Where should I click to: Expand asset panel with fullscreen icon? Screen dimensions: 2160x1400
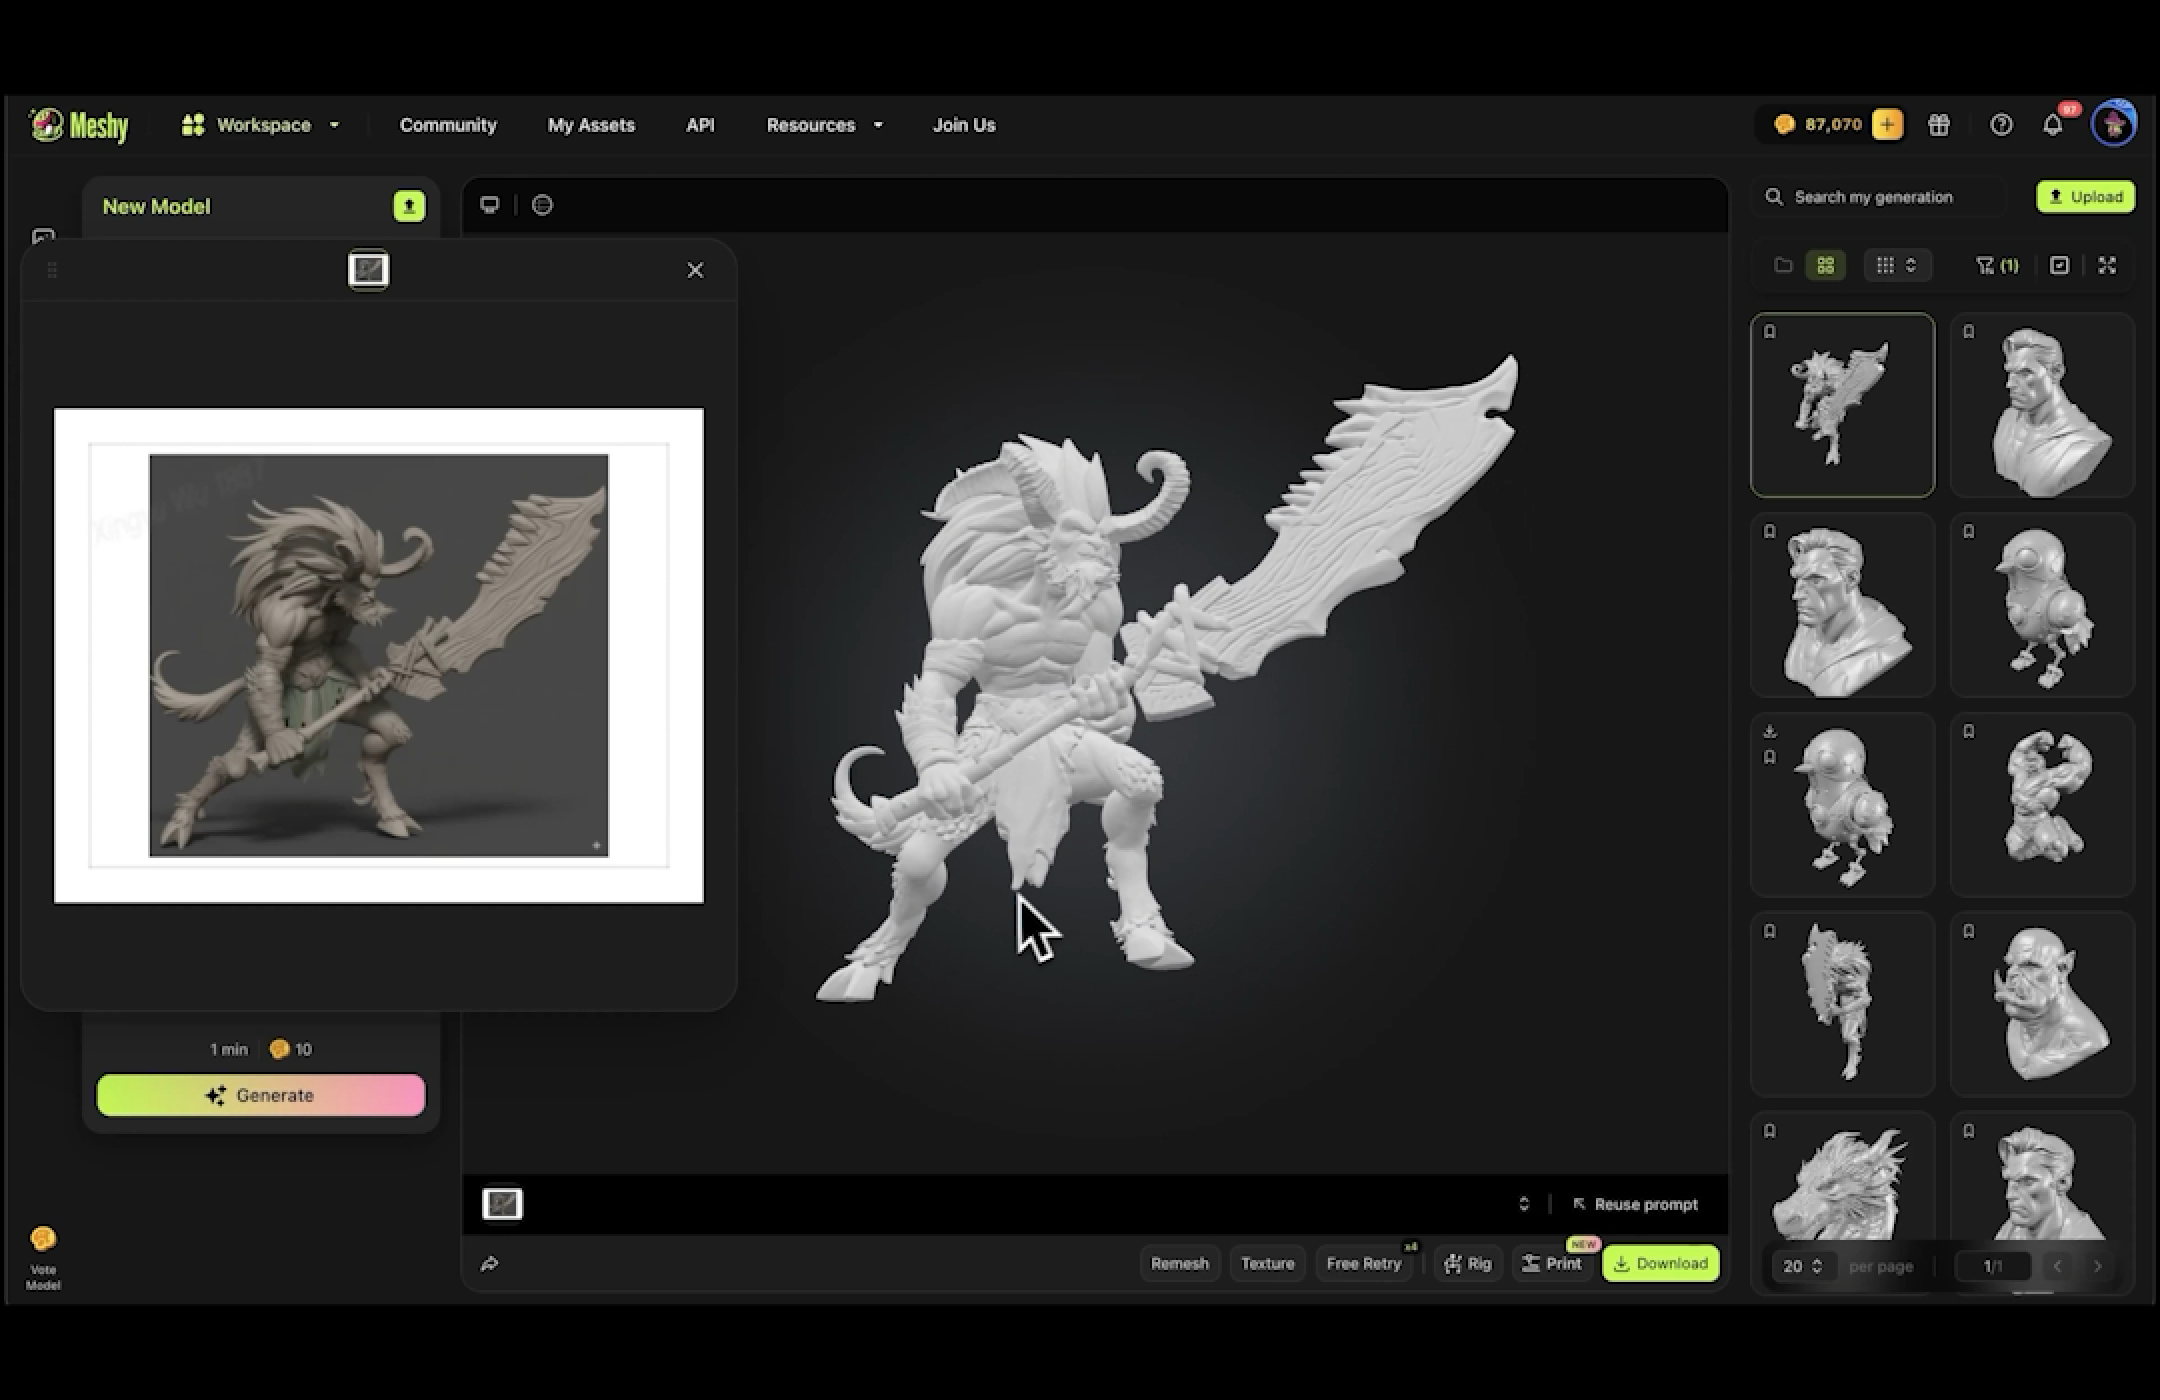click(2107, 265)
